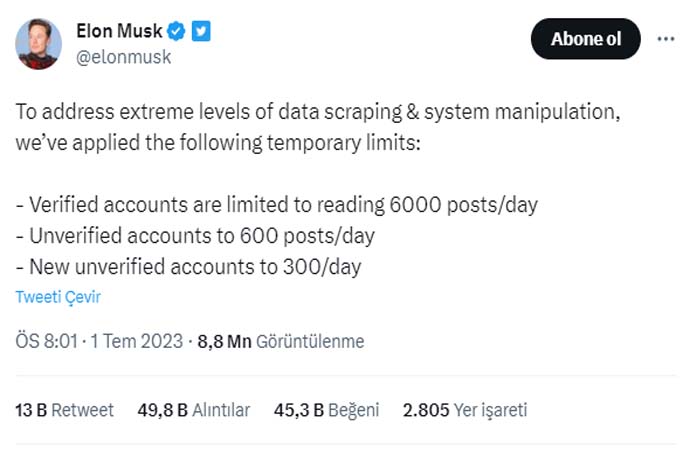Click Elon Musk's profile avatar
This screenshot has width=690, height=450.
(x=38, y=44)
